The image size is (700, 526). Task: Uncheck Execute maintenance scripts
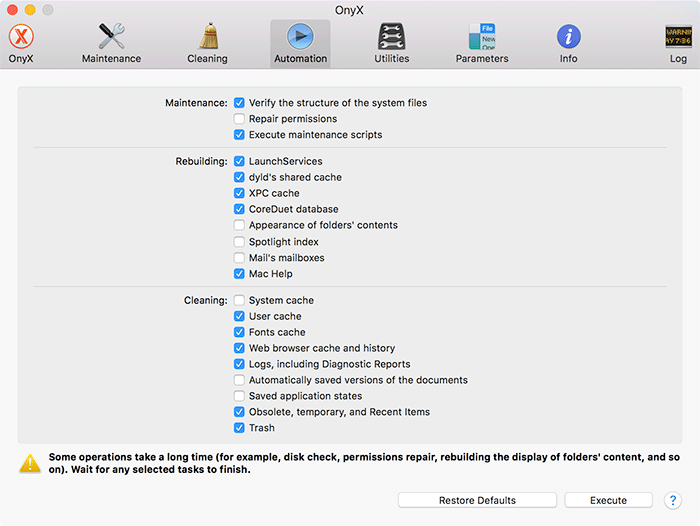239,134
